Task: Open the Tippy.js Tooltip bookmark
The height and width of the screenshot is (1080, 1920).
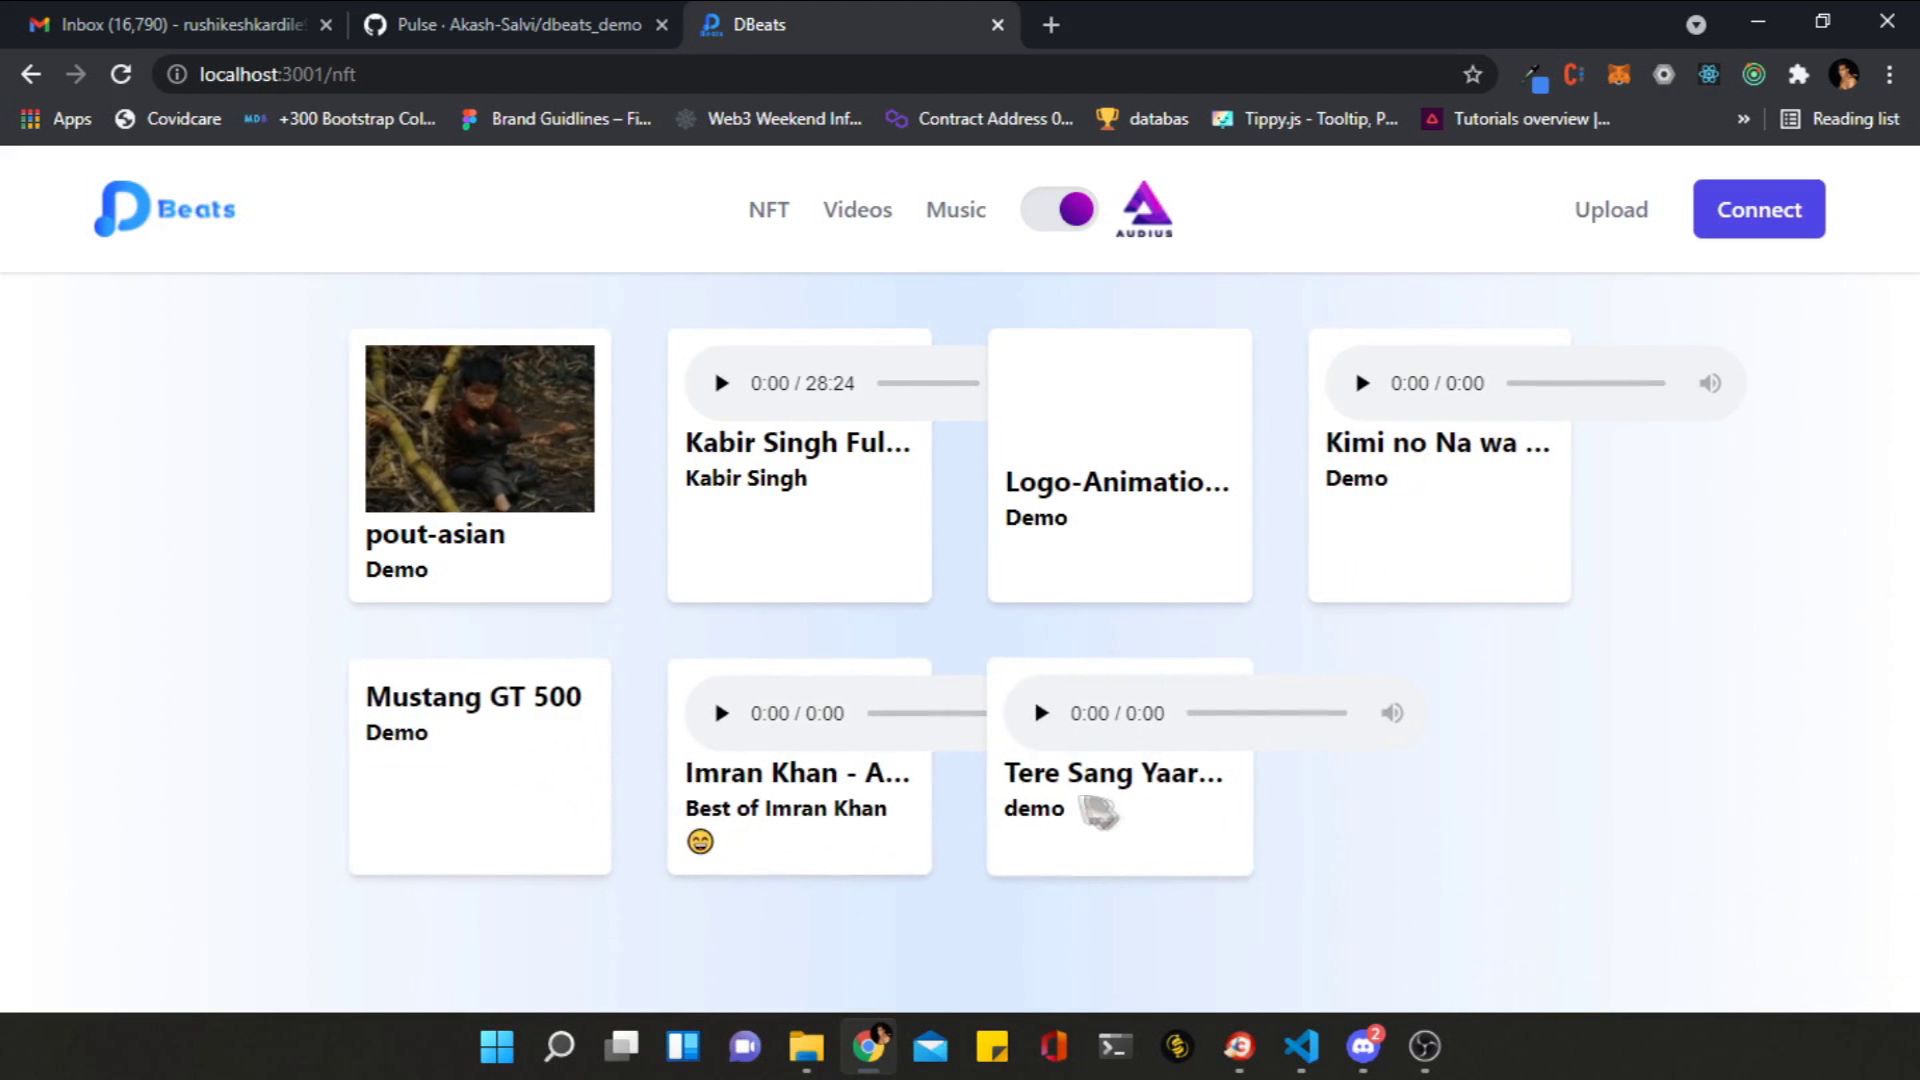Action: point(1305,119)
